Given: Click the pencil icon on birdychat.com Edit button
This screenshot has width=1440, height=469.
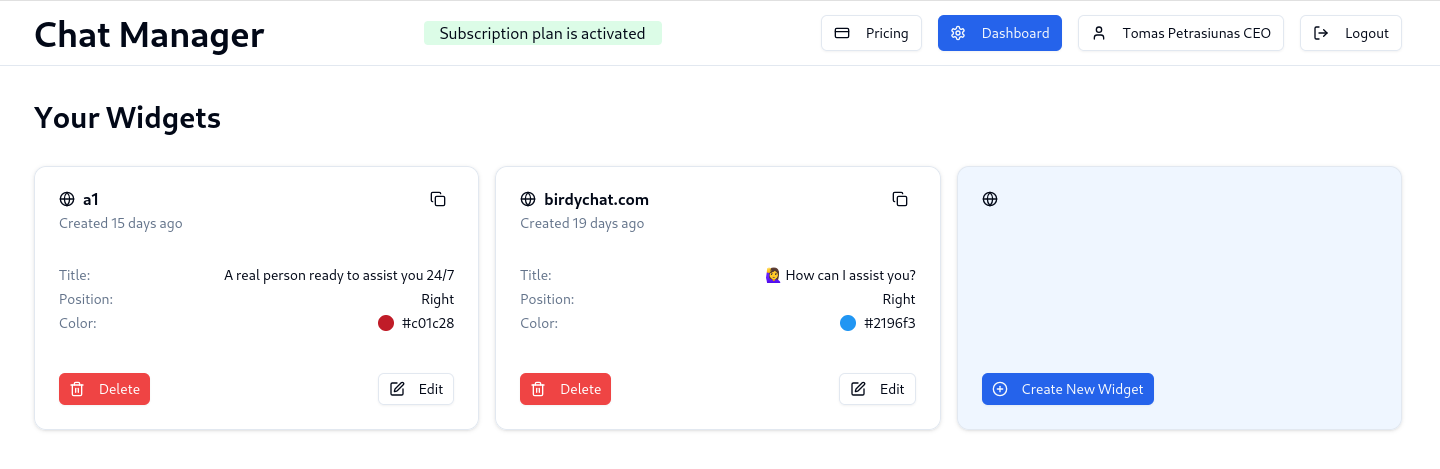Looking at the screenshot, I should click(x=858, y=389).
